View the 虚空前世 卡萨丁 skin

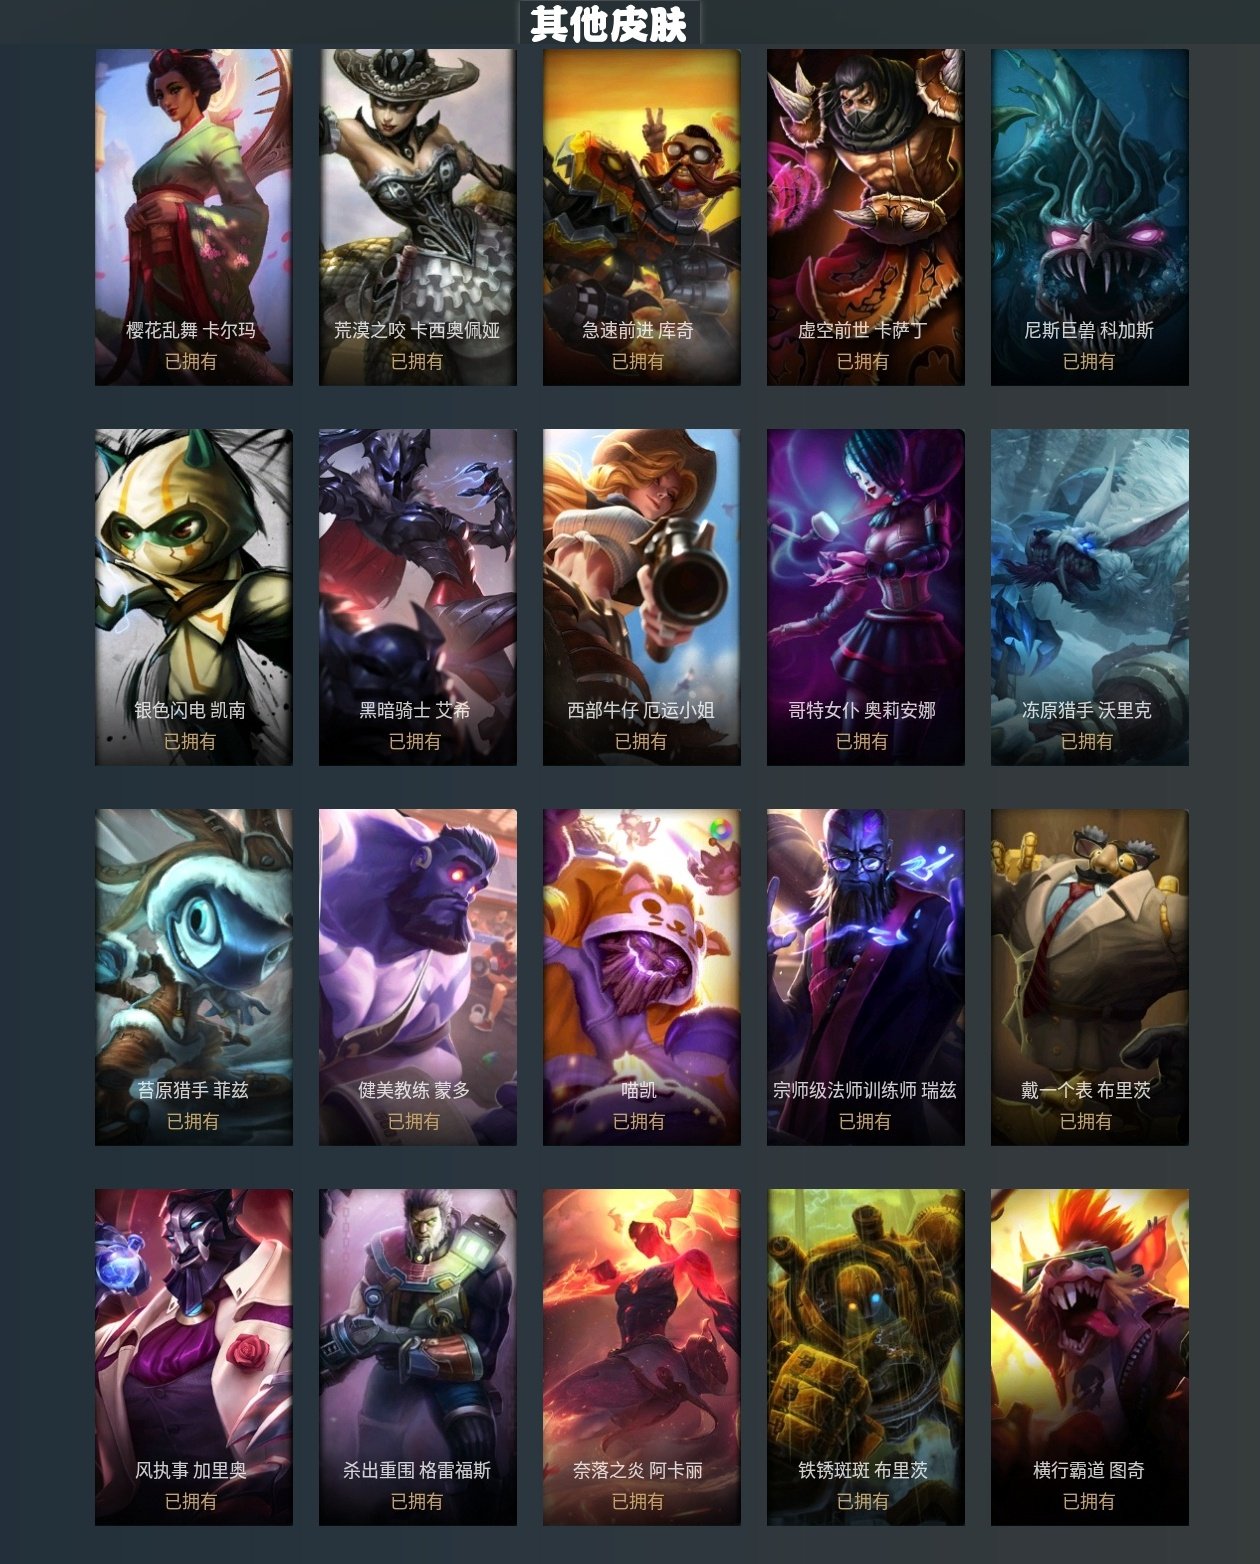pyautogui.click(x=866, y=217)
